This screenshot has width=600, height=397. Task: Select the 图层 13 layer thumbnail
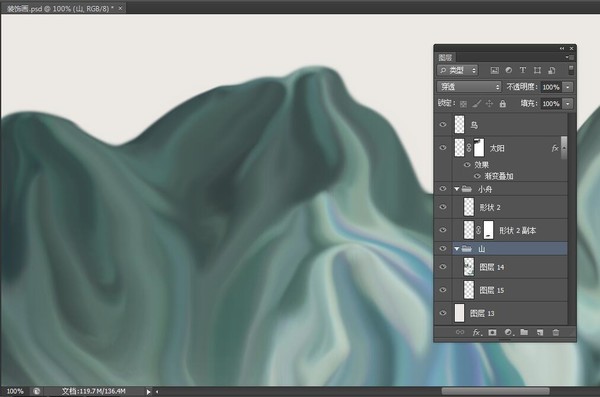pos(460,313)
